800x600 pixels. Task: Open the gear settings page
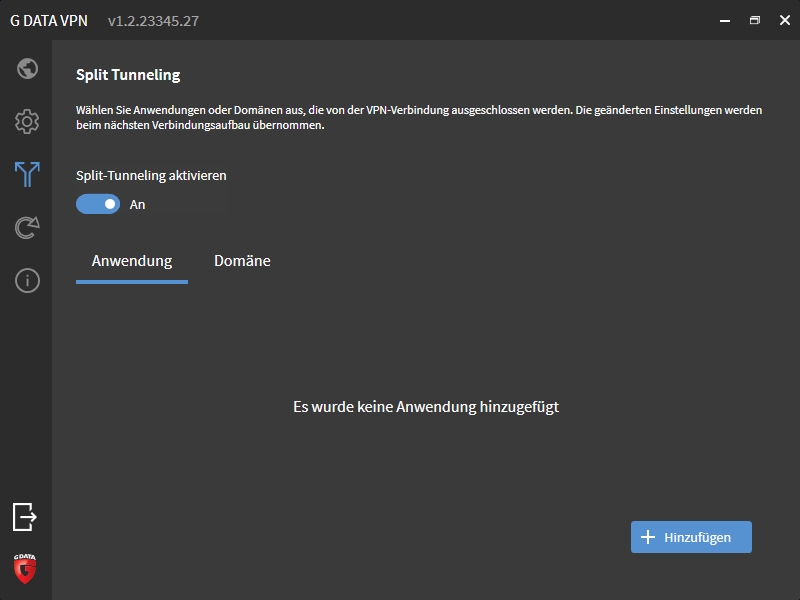27,121
